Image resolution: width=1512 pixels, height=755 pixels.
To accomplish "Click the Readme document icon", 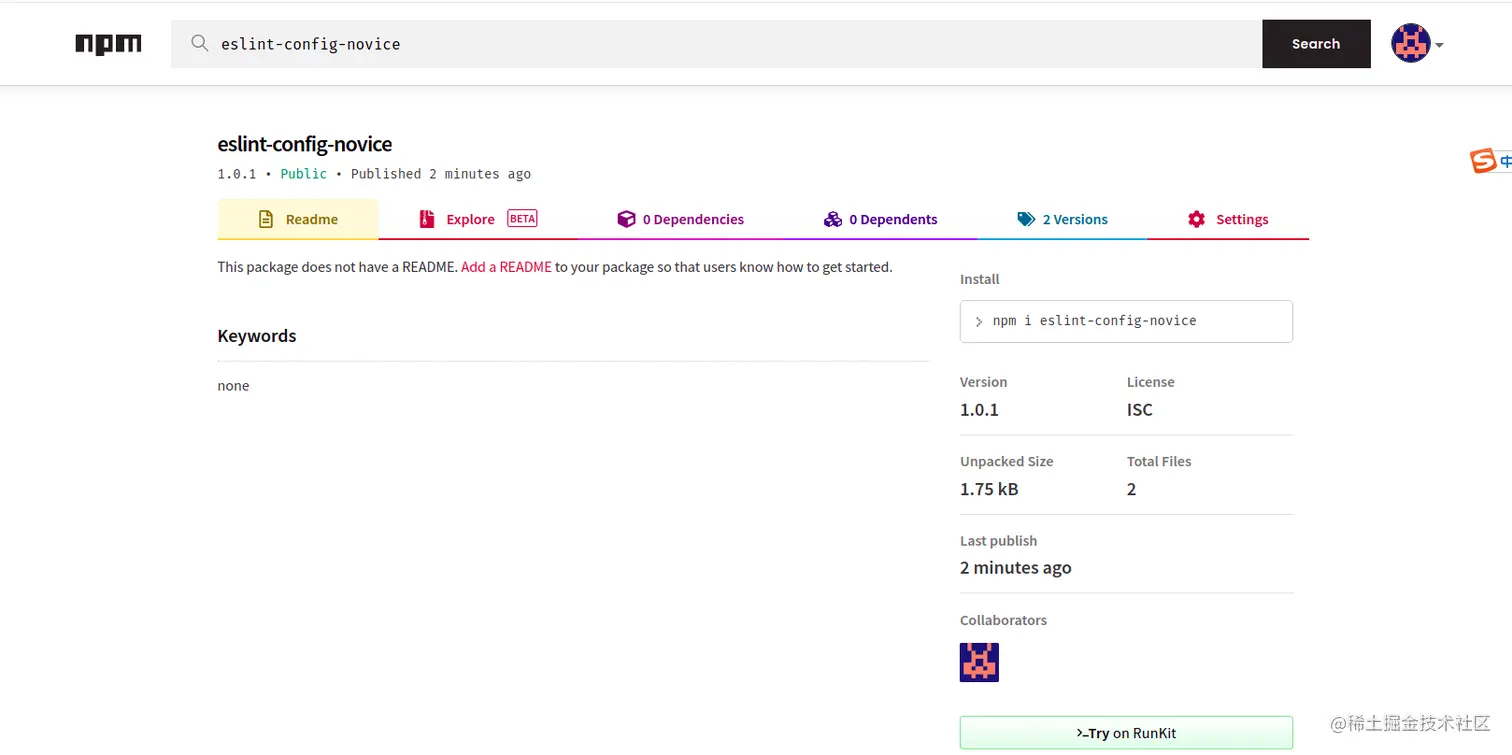I will click(266, 219).
